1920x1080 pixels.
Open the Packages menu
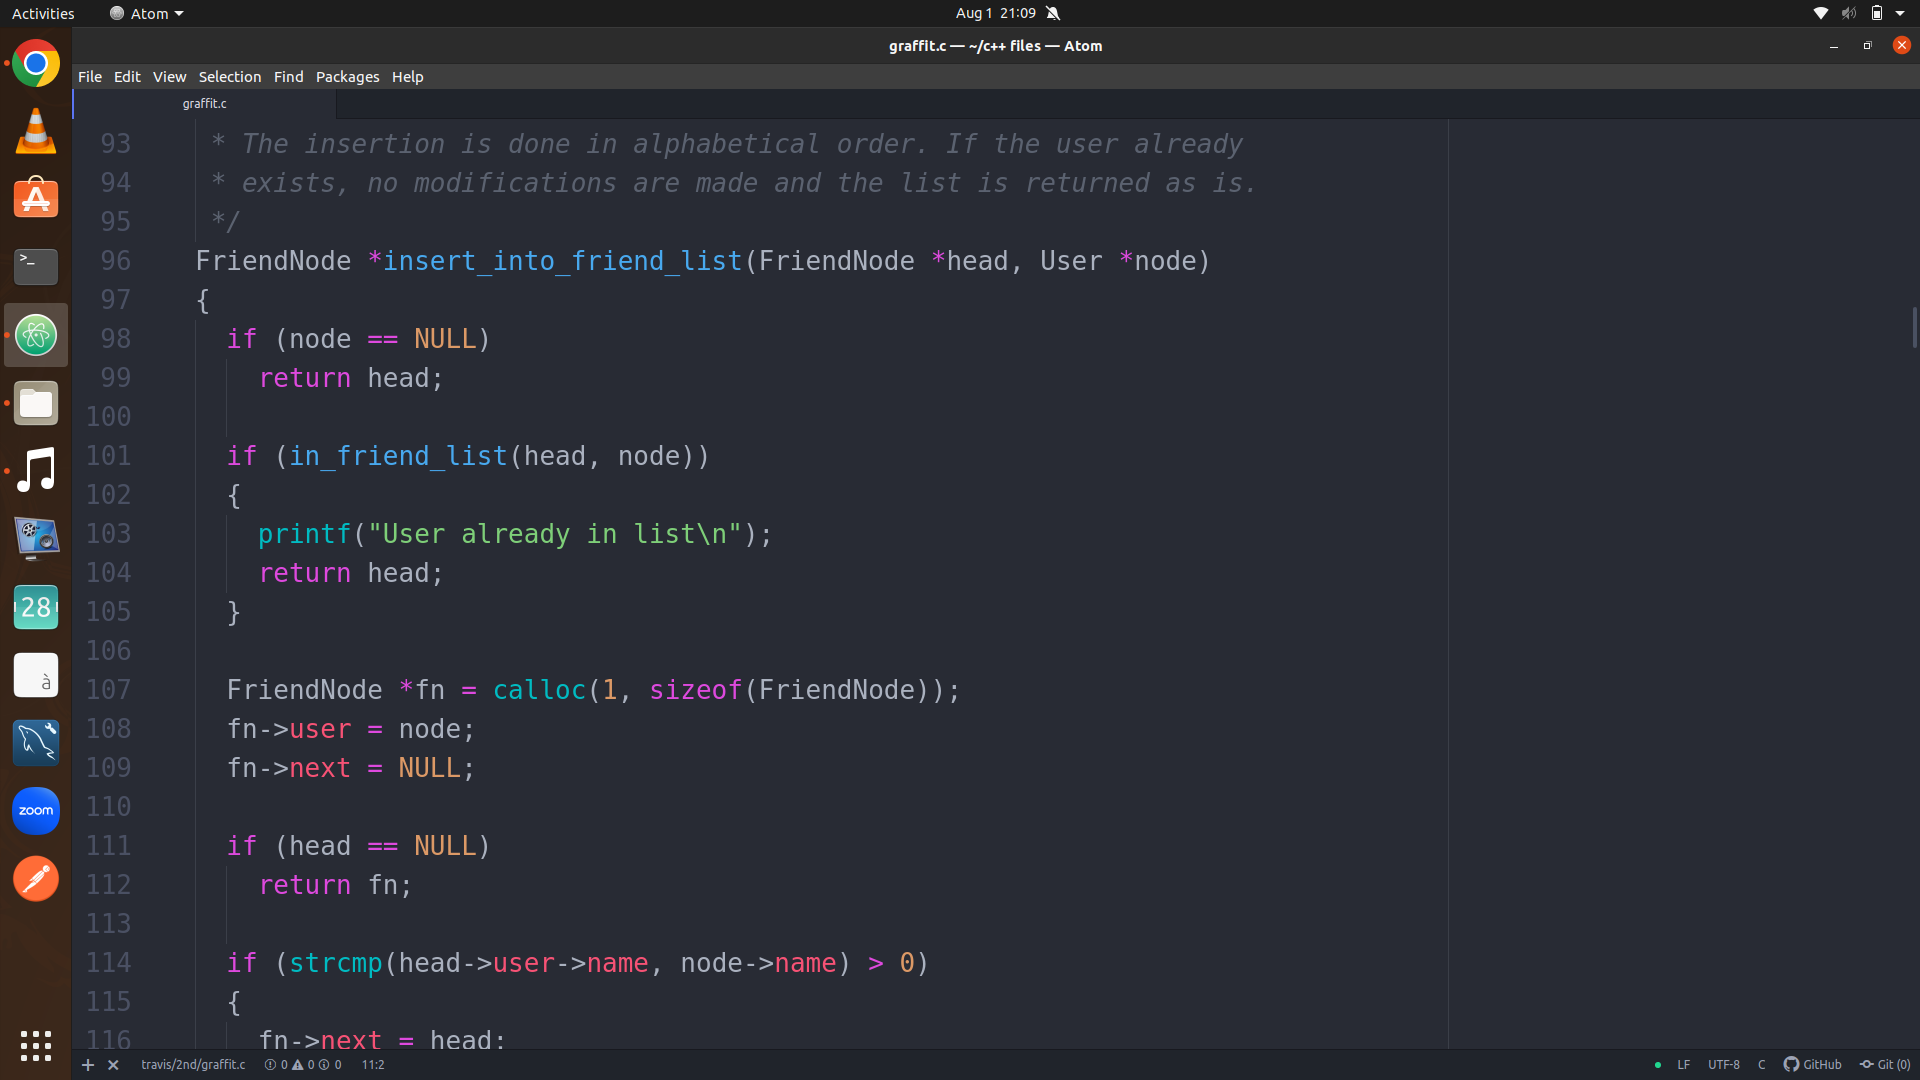point(347,77)
